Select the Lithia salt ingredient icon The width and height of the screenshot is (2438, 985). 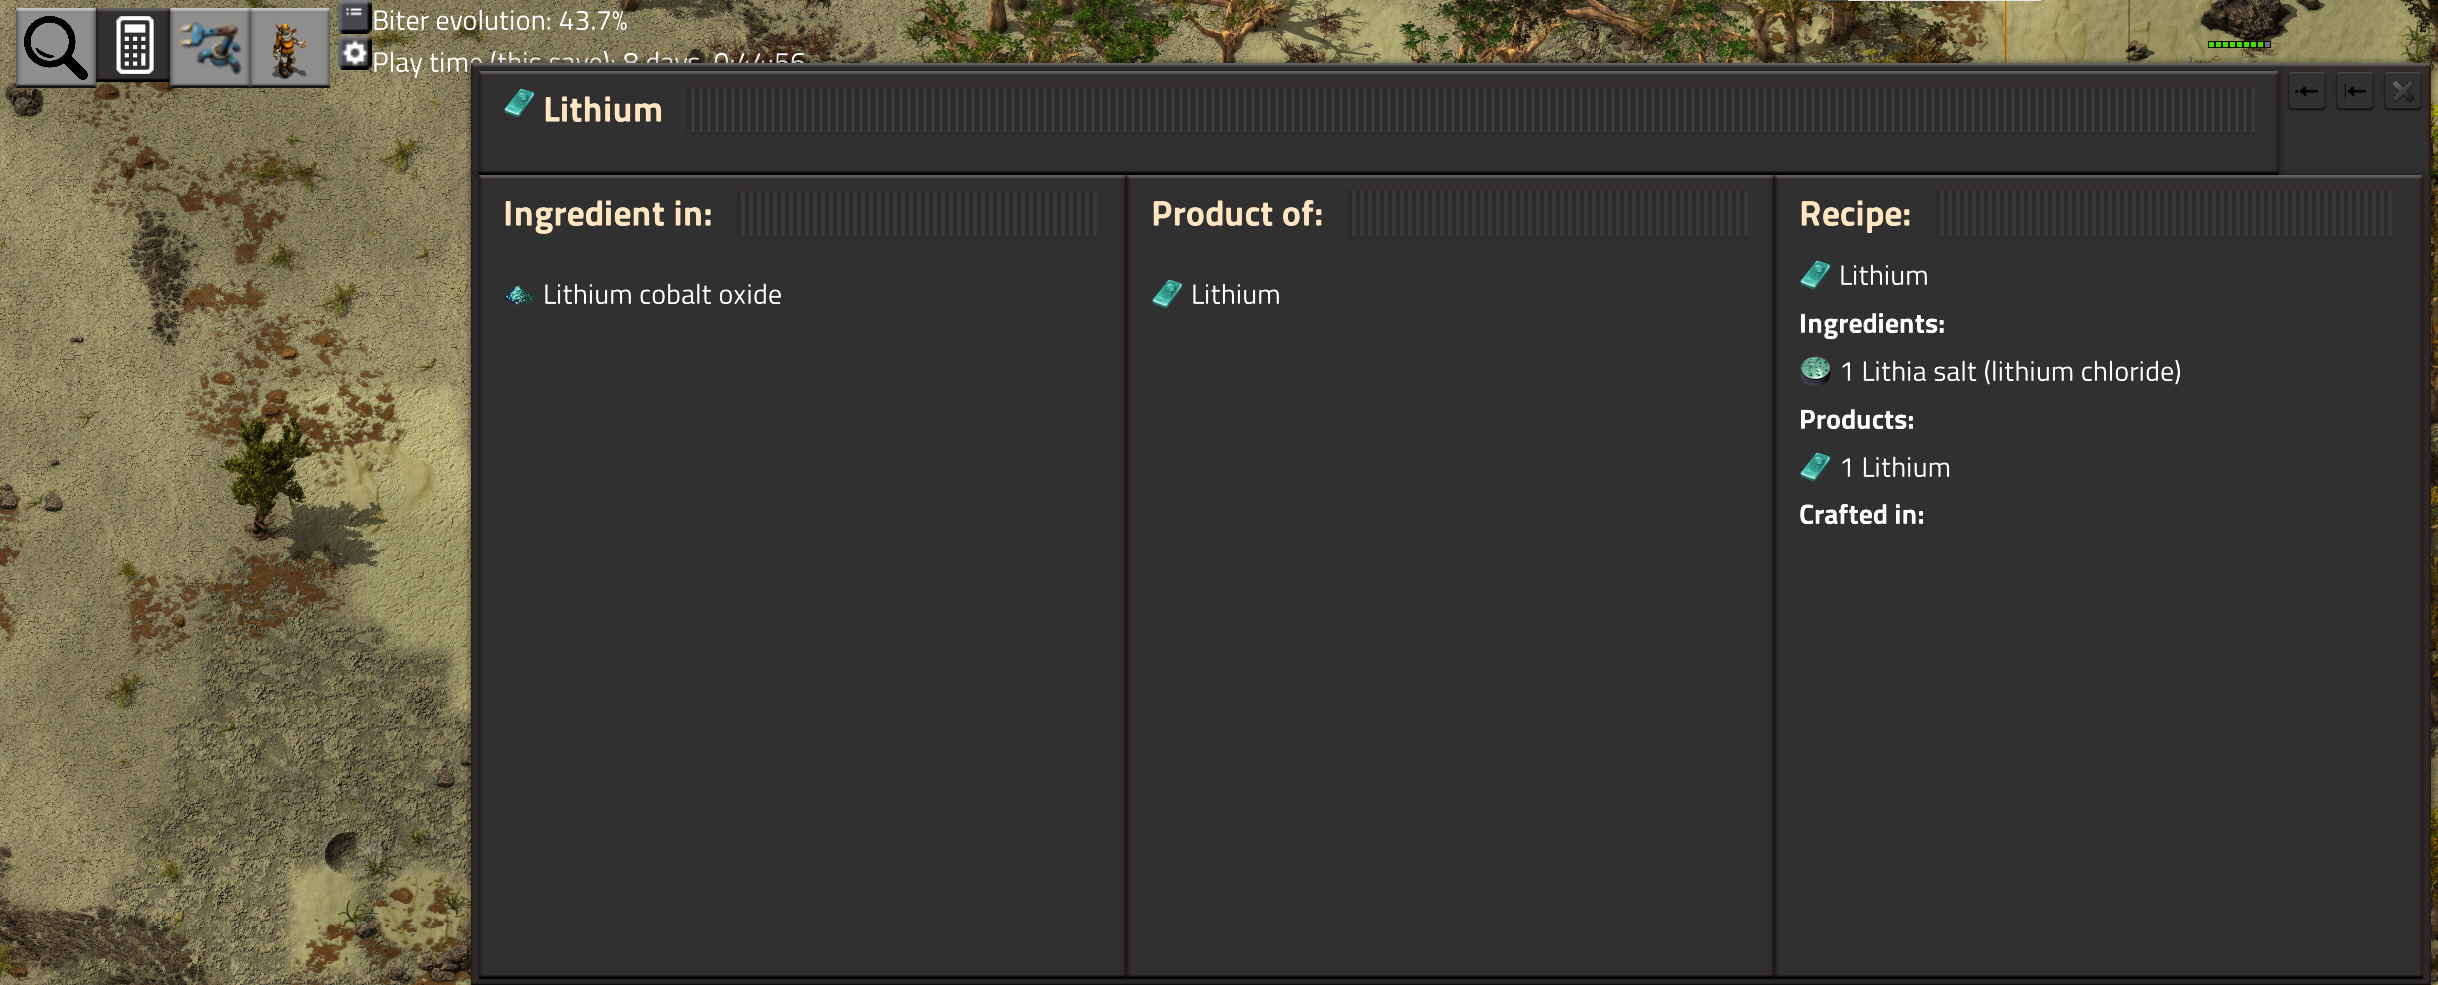click(1814, 370)
